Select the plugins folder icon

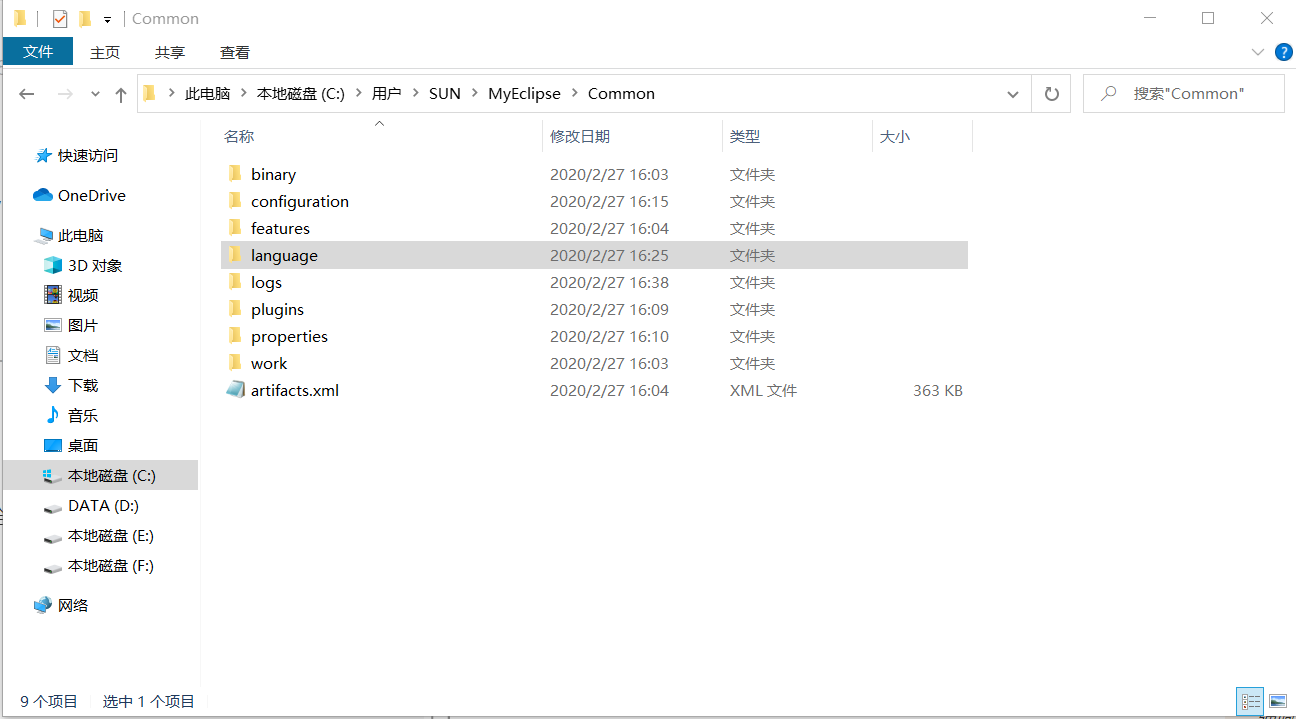[235, 309]
